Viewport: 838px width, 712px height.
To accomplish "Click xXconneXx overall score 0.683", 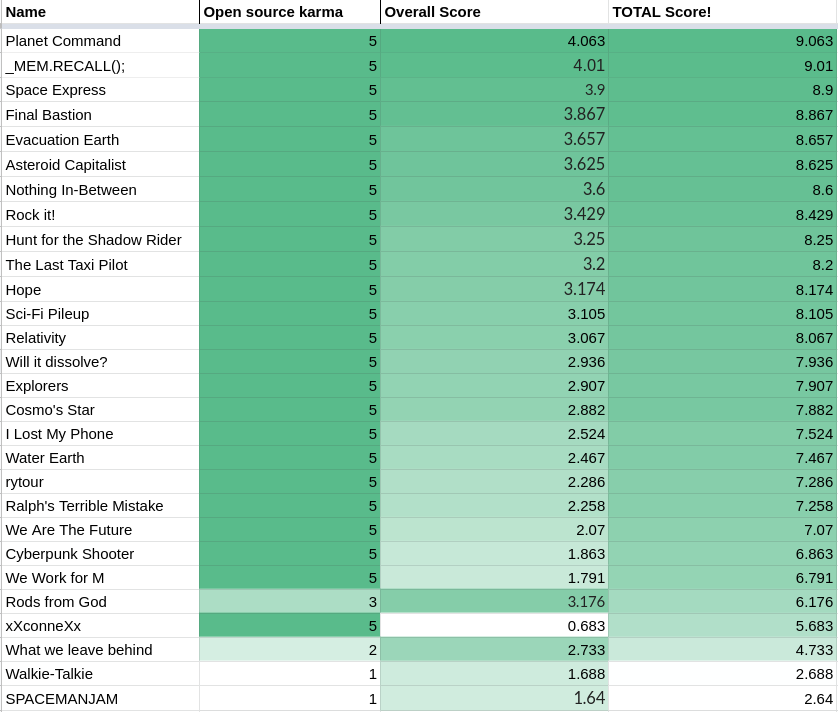I will point(494,625).
